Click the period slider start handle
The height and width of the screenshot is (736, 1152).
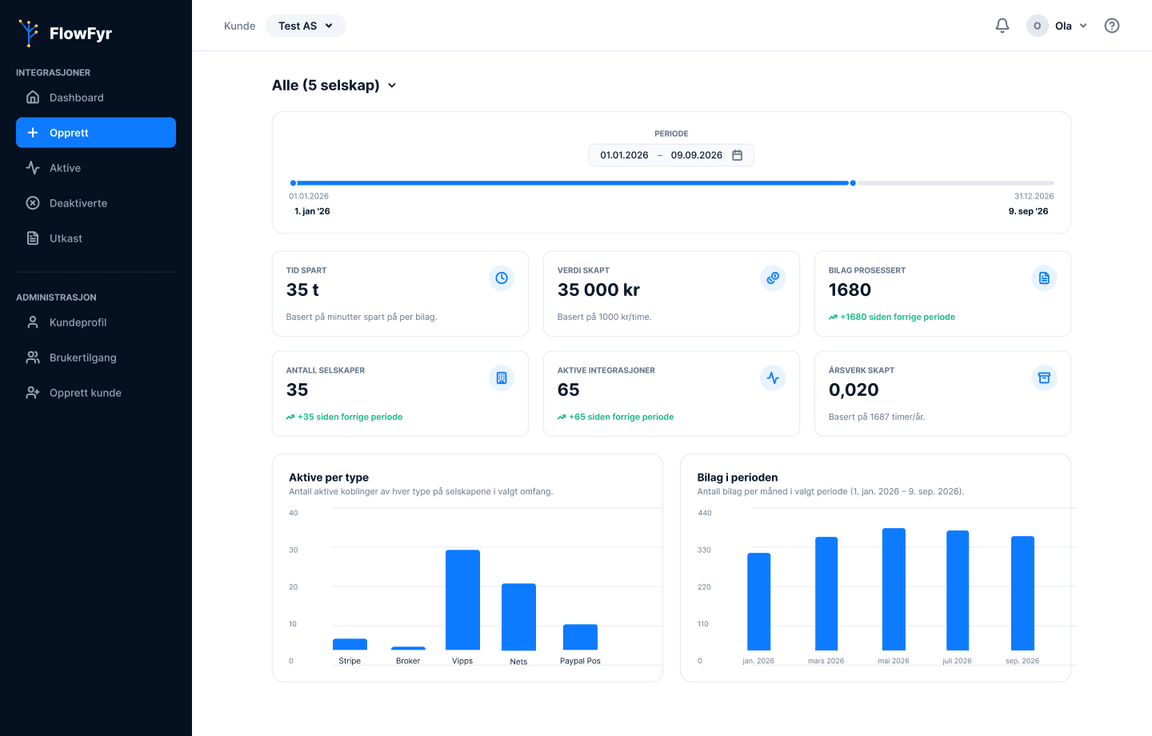tap(293, 183)
